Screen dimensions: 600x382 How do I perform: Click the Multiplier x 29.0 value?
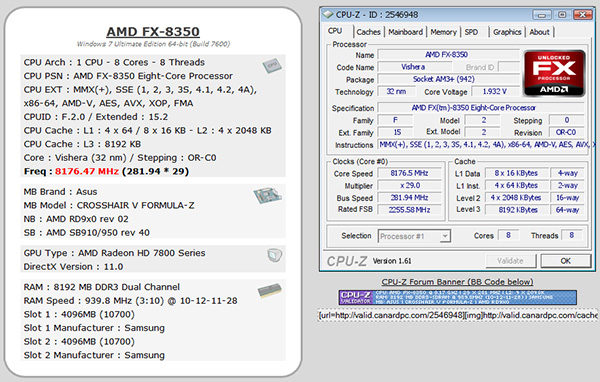point(409,185)
